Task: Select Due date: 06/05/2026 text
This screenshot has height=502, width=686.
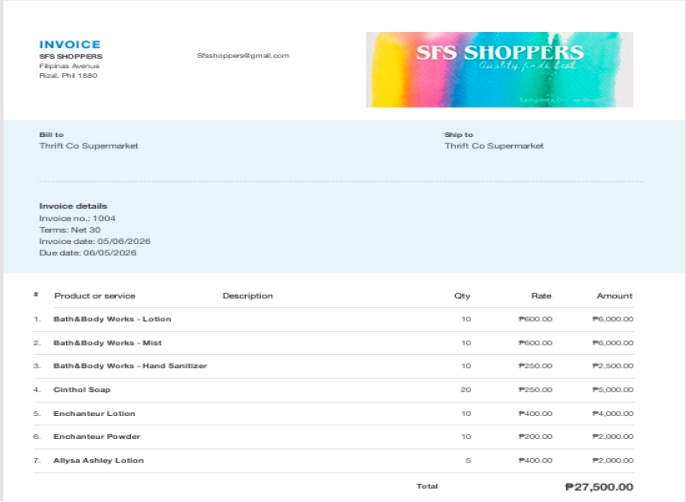Action: (x=88, y=253)
